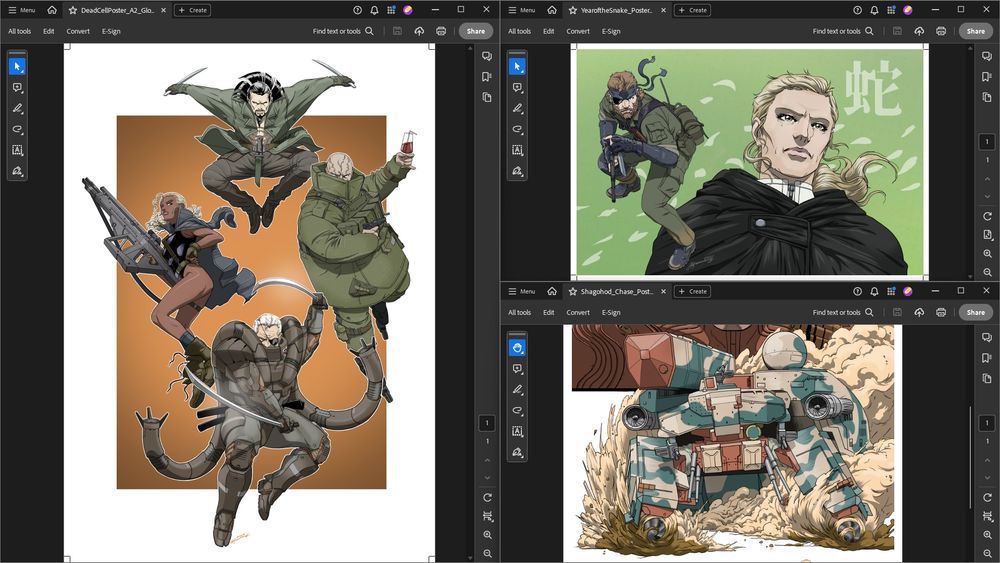The image size is (1000, 563).
Task: Star the Shagohod_Chase_Post tab
Action: (573, 291)
